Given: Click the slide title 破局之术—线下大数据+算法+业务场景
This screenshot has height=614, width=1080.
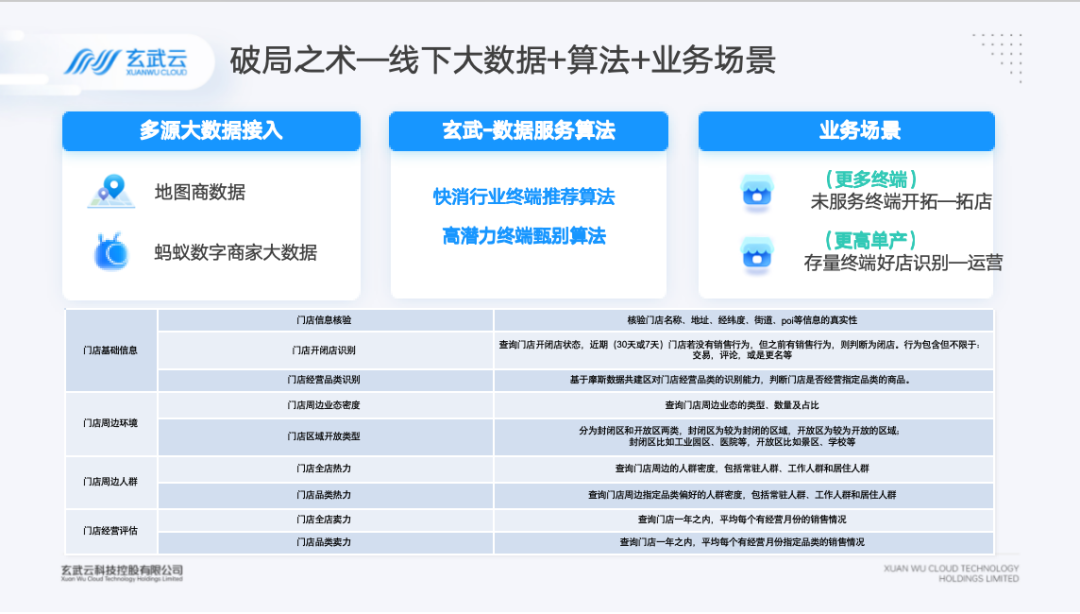Looking at the screenshot, I should click(x=503, y=61).
